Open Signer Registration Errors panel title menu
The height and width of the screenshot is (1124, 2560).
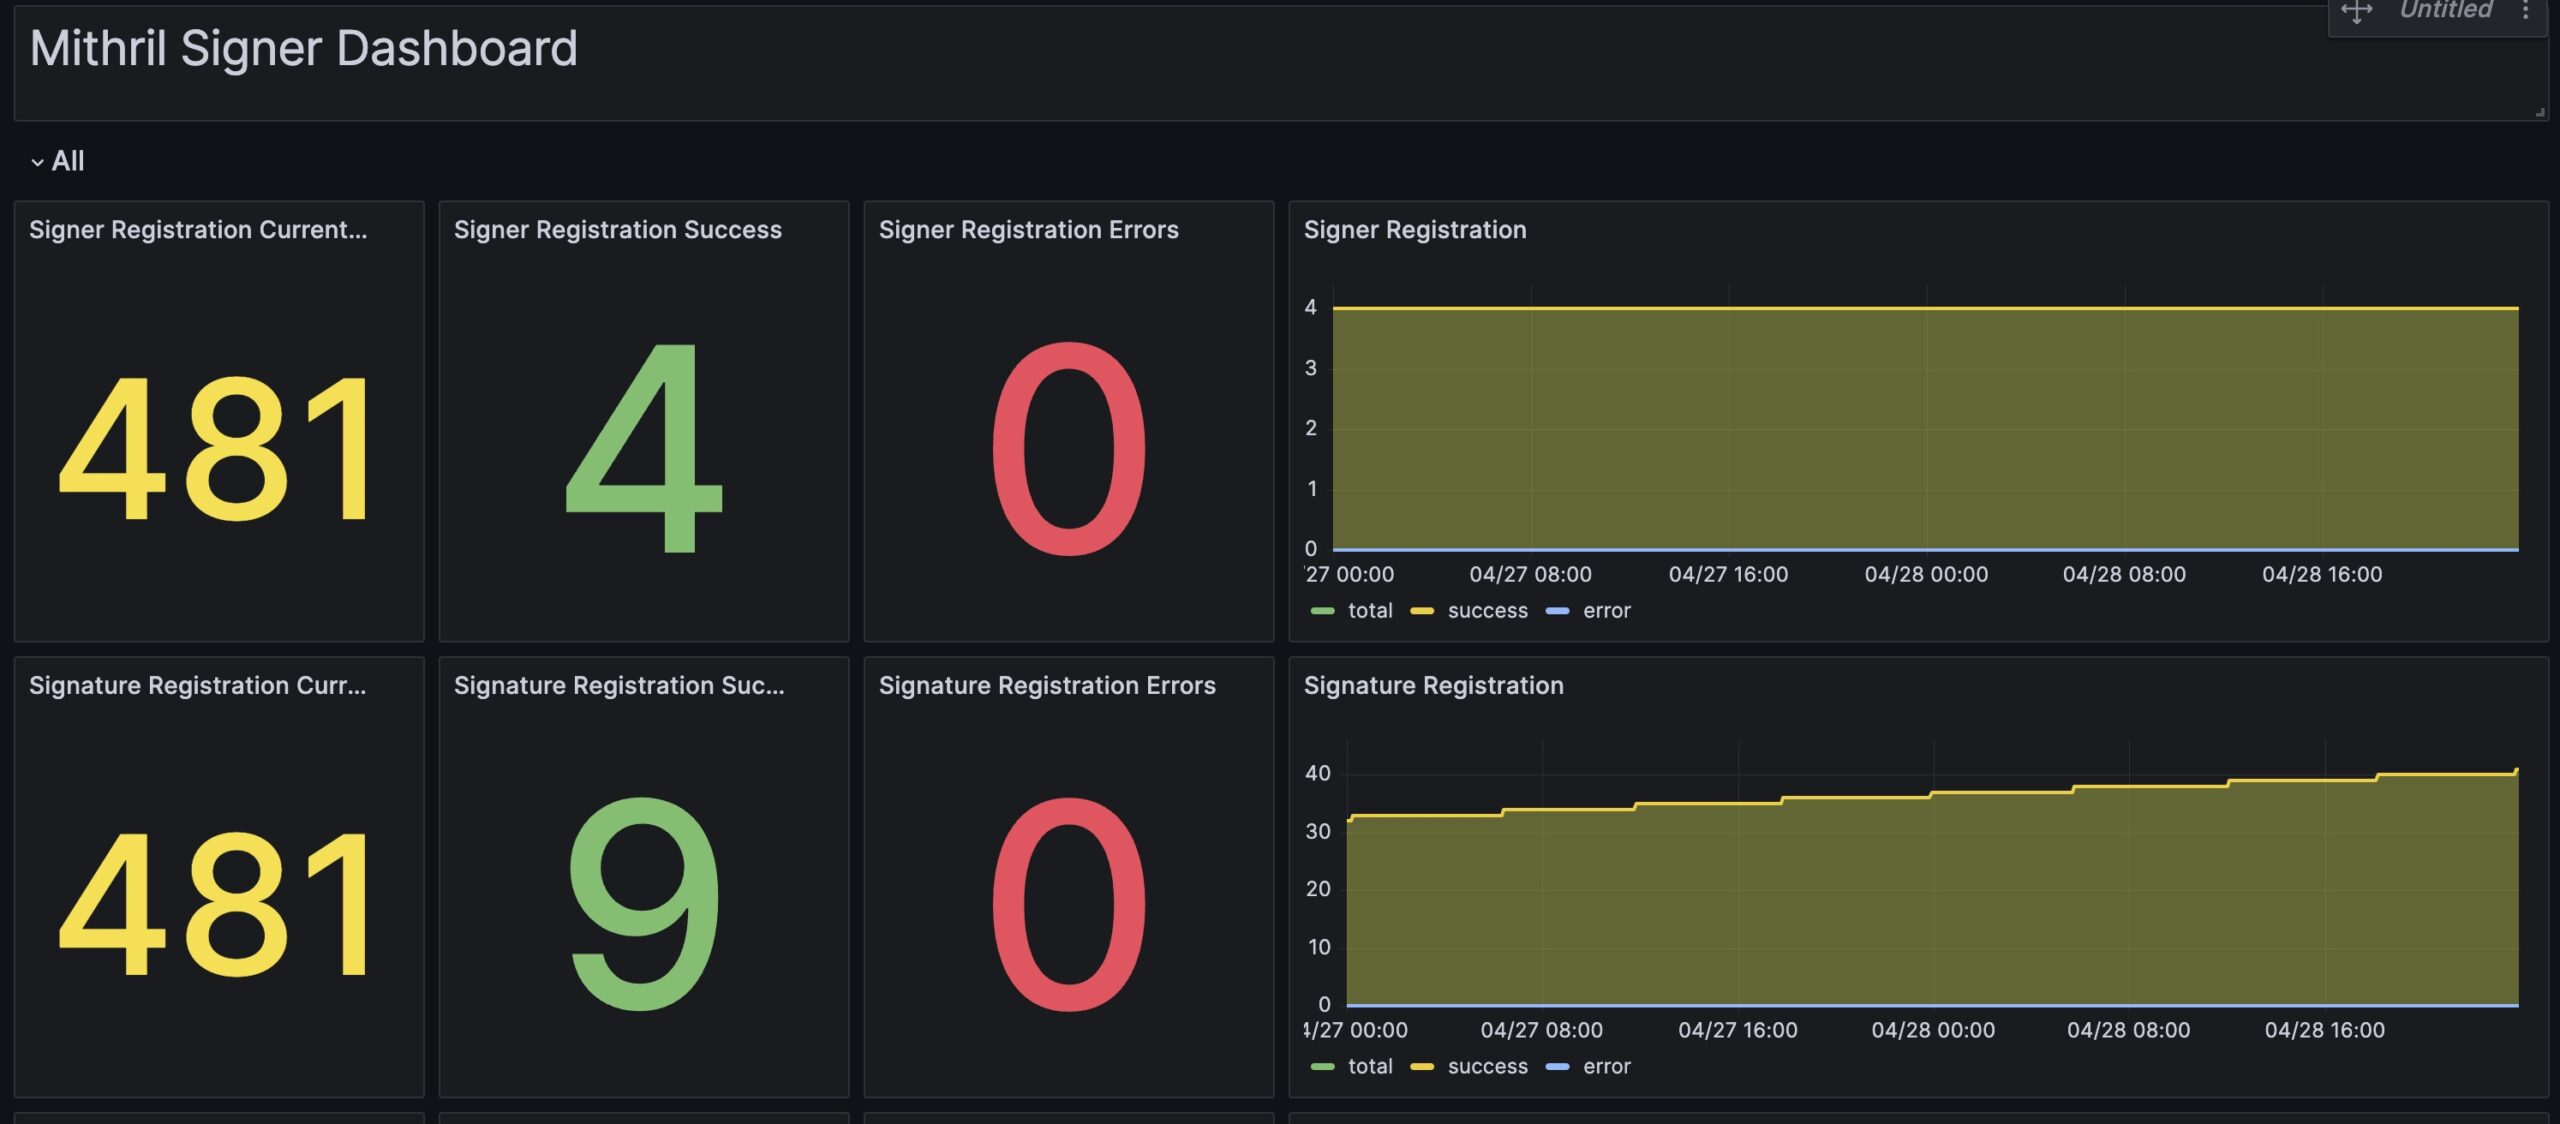coord(1028,230)
